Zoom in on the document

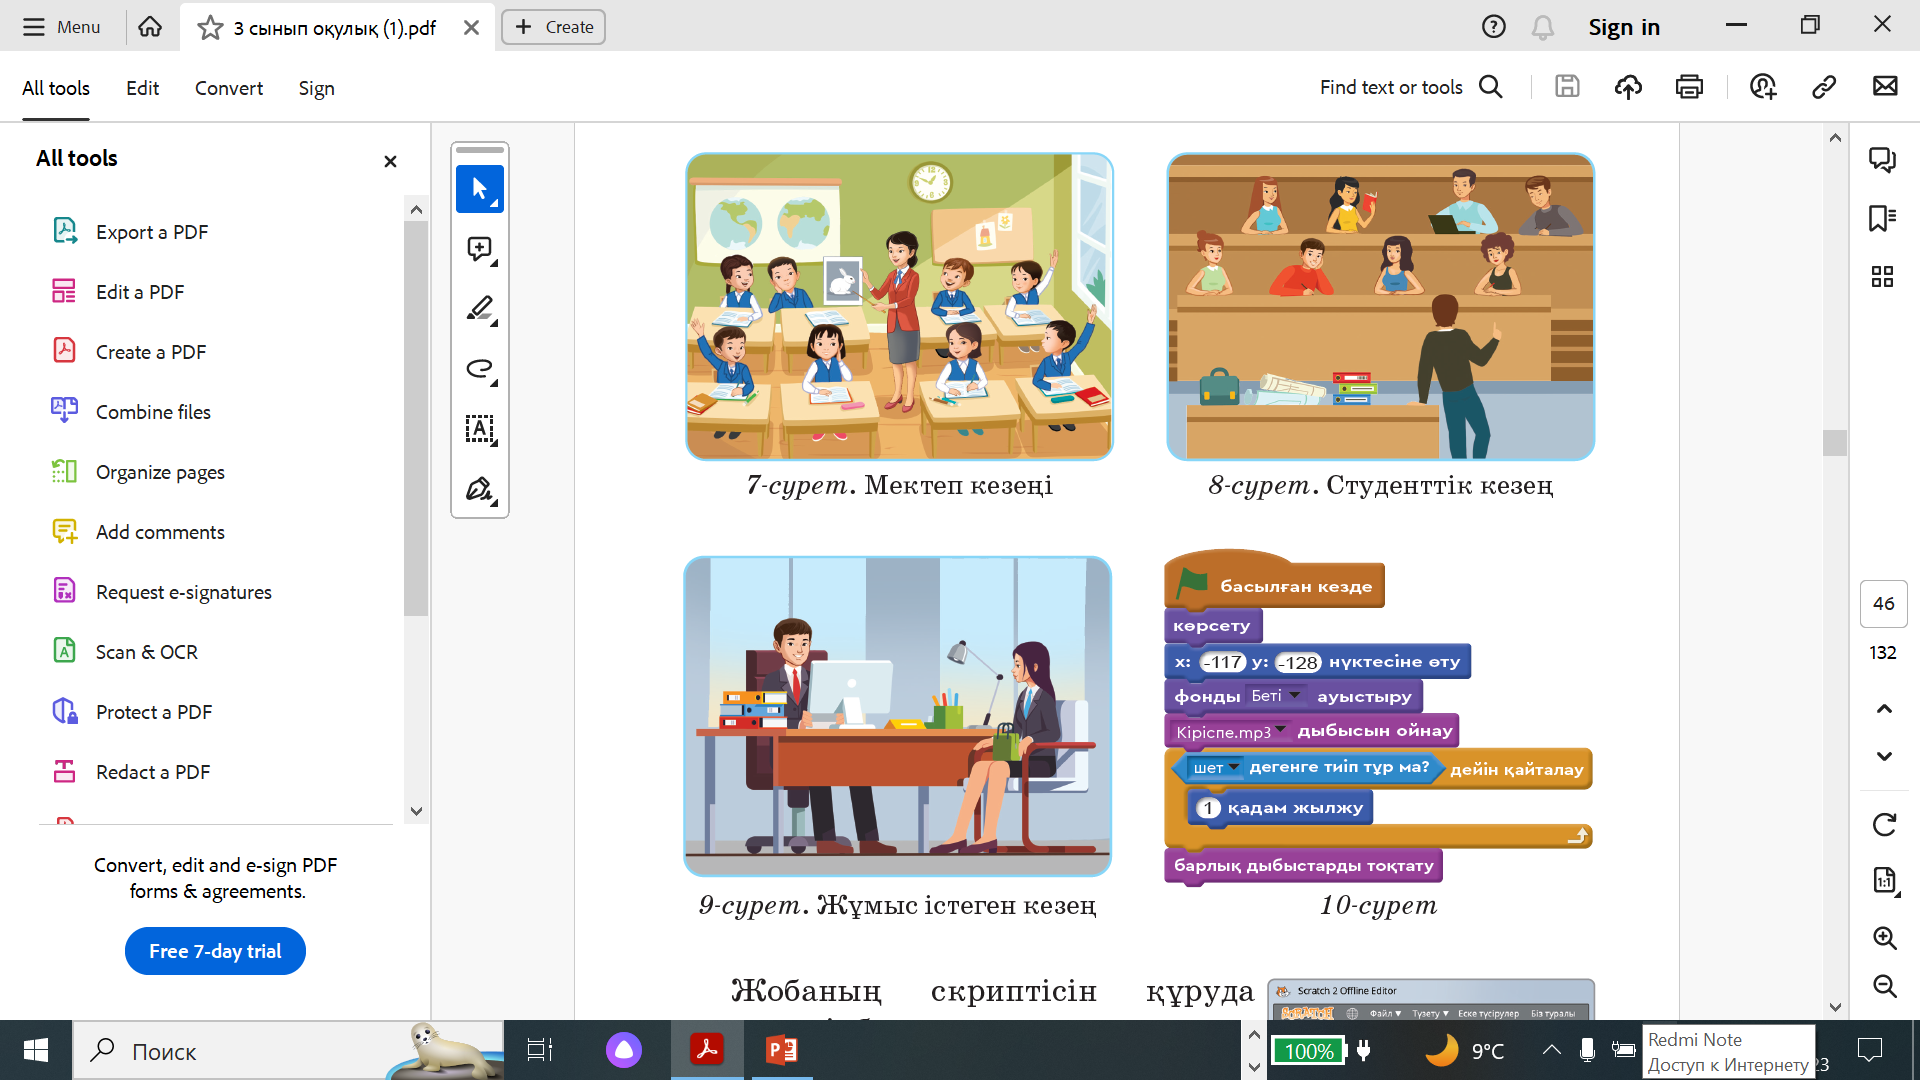(x=1884, y=938)
